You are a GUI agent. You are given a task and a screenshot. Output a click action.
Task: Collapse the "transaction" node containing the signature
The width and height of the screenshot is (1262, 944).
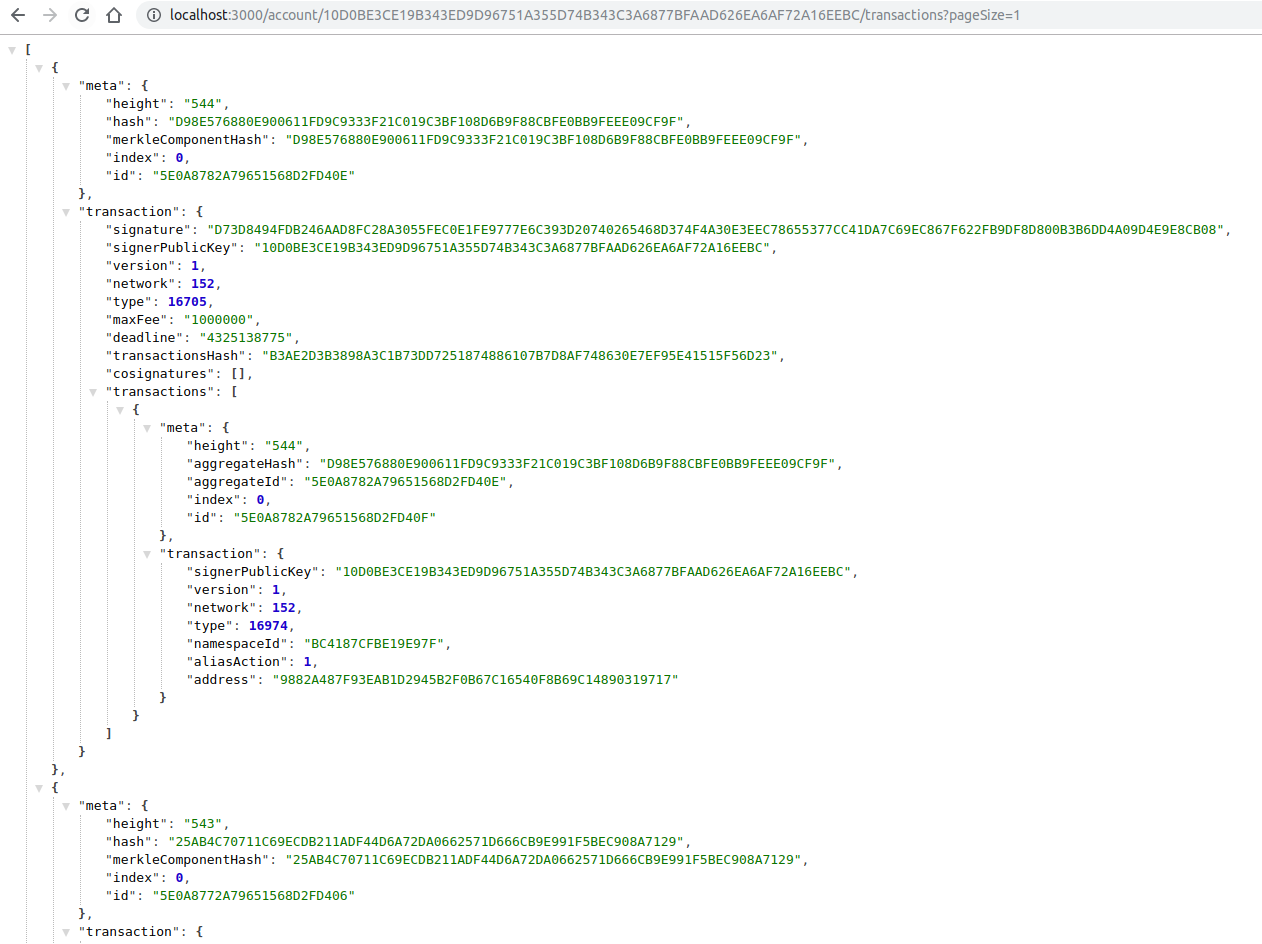click(x=67, y=212)
